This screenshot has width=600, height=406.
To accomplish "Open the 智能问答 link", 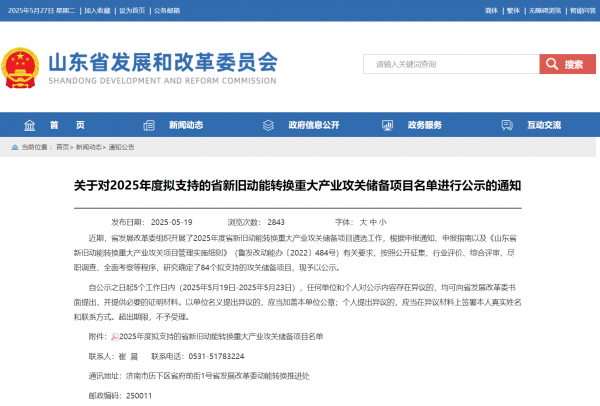I will (583, 11).
